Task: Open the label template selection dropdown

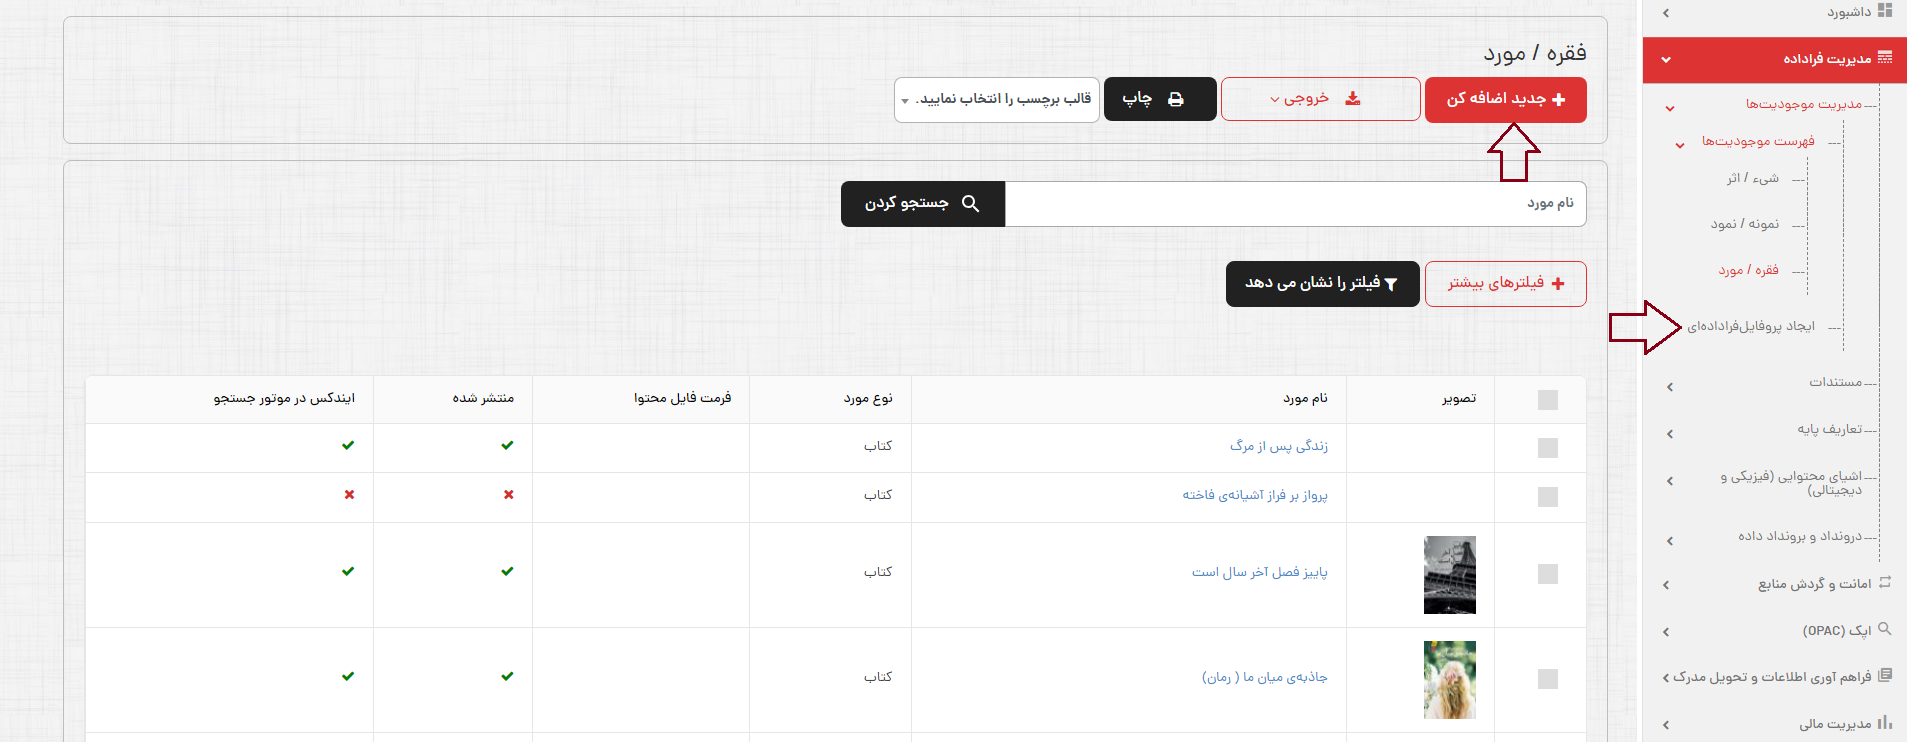Action: [997, 99]
